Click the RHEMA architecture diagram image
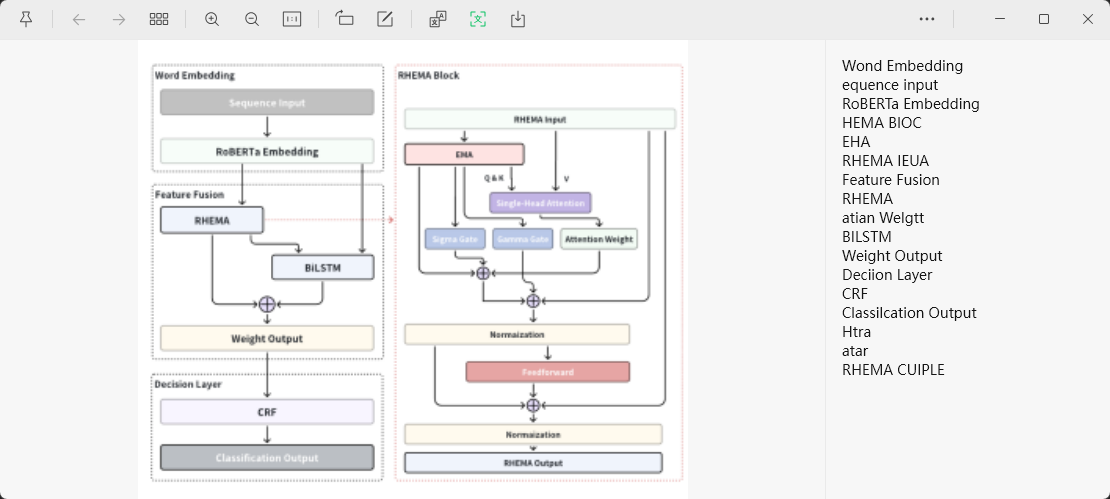Screen dimensions: 1110x499 point(412,268)
